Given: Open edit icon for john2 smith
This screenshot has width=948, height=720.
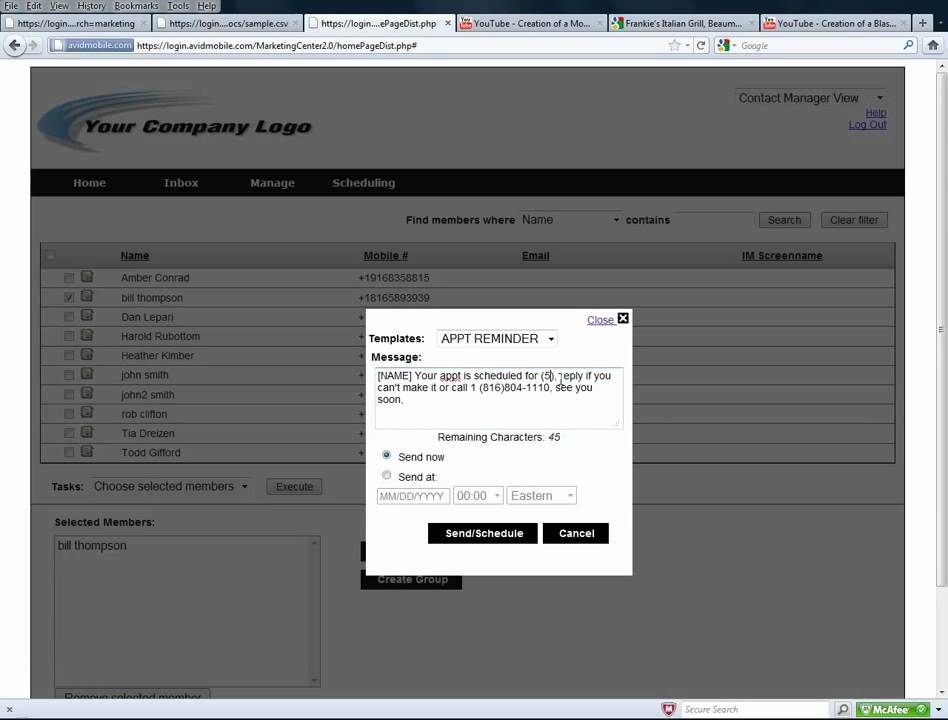Looking at the screenshot, I should tap(87, 393).
